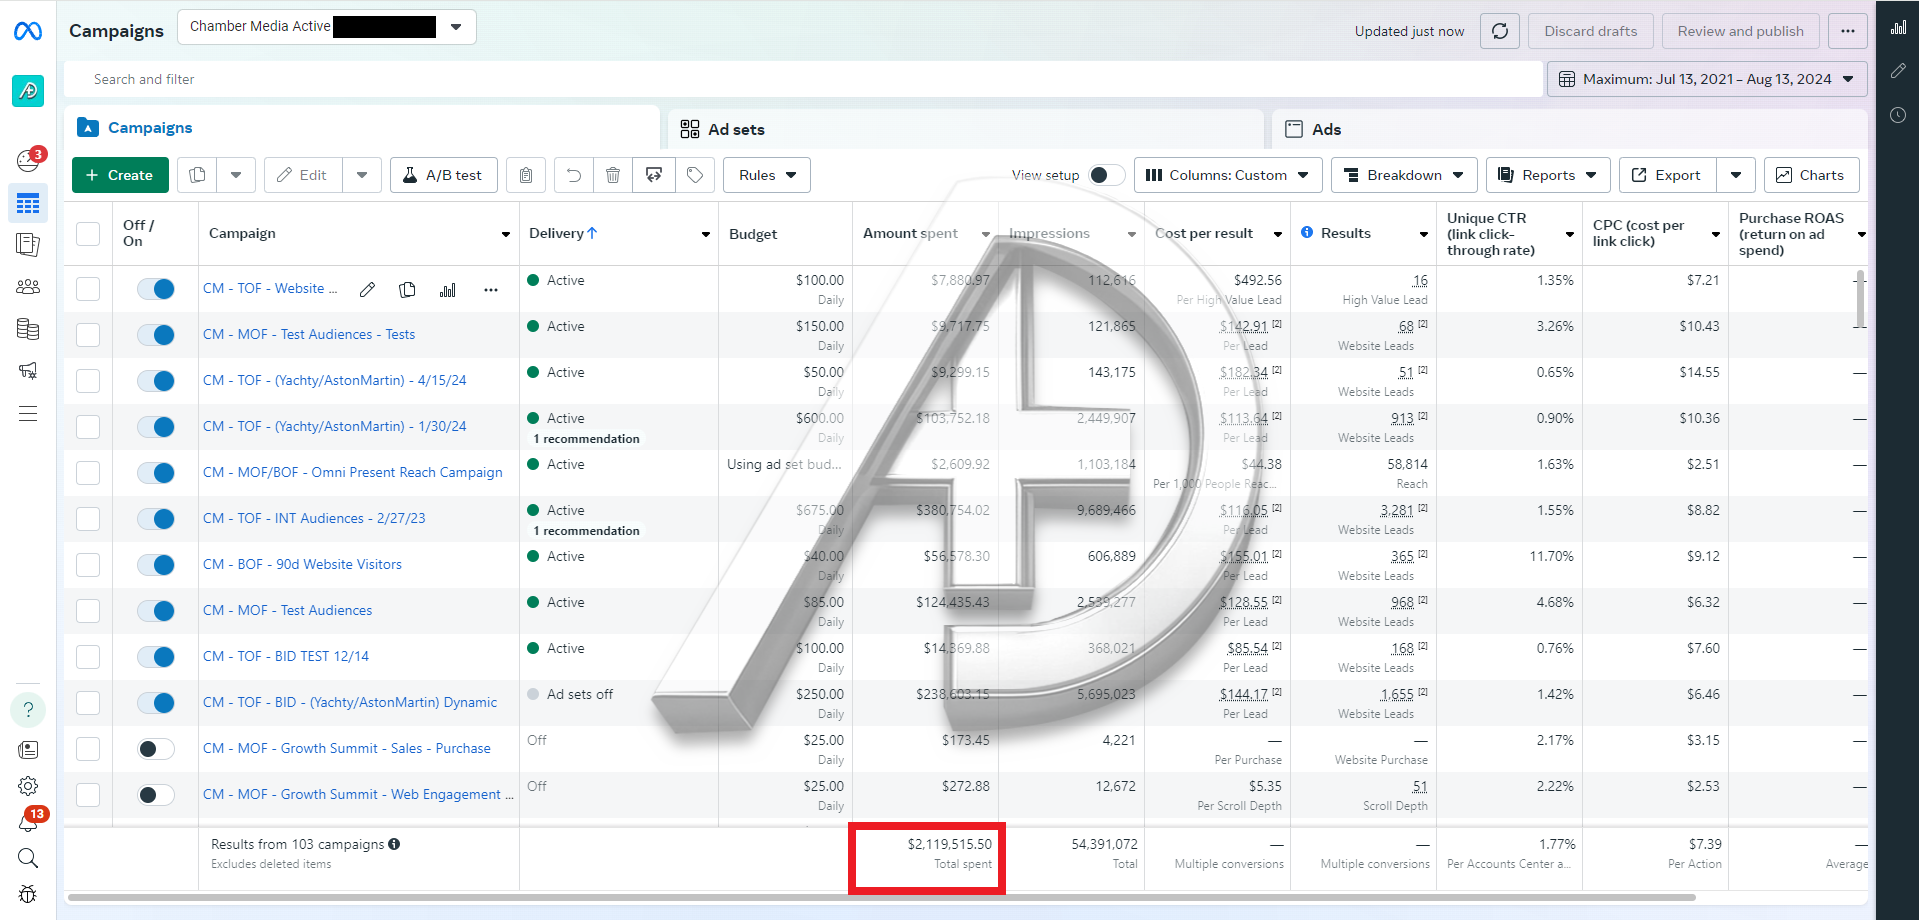Click the duplicate campaign icon in toolbar
1919x920 pixels.
[x=198, y=175]
